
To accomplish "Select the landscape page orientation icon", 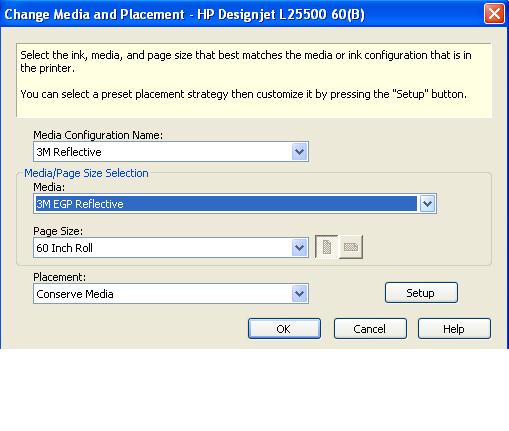I will pyautogui.click(x=351, y=247).
